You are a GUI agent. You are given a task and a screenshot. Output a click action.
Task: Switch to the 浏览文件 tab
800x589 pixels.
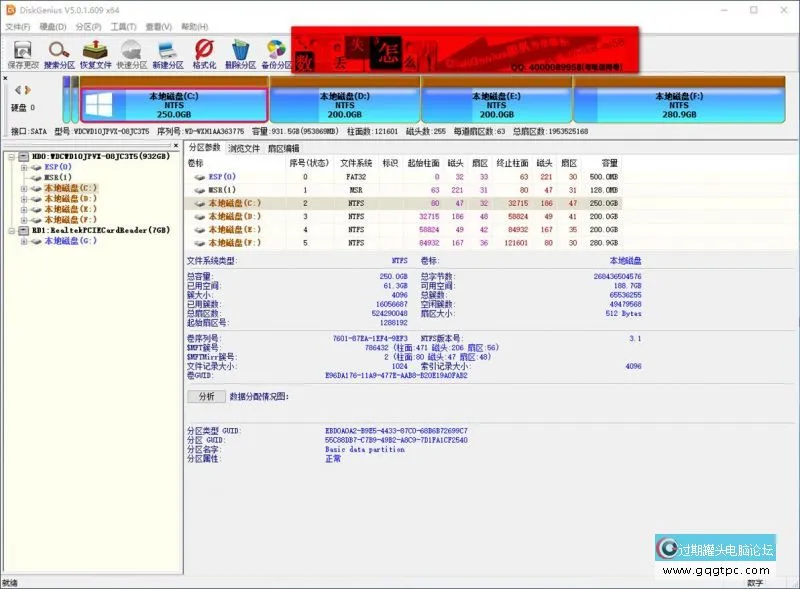pyautogui.click(x=244, y=148)
